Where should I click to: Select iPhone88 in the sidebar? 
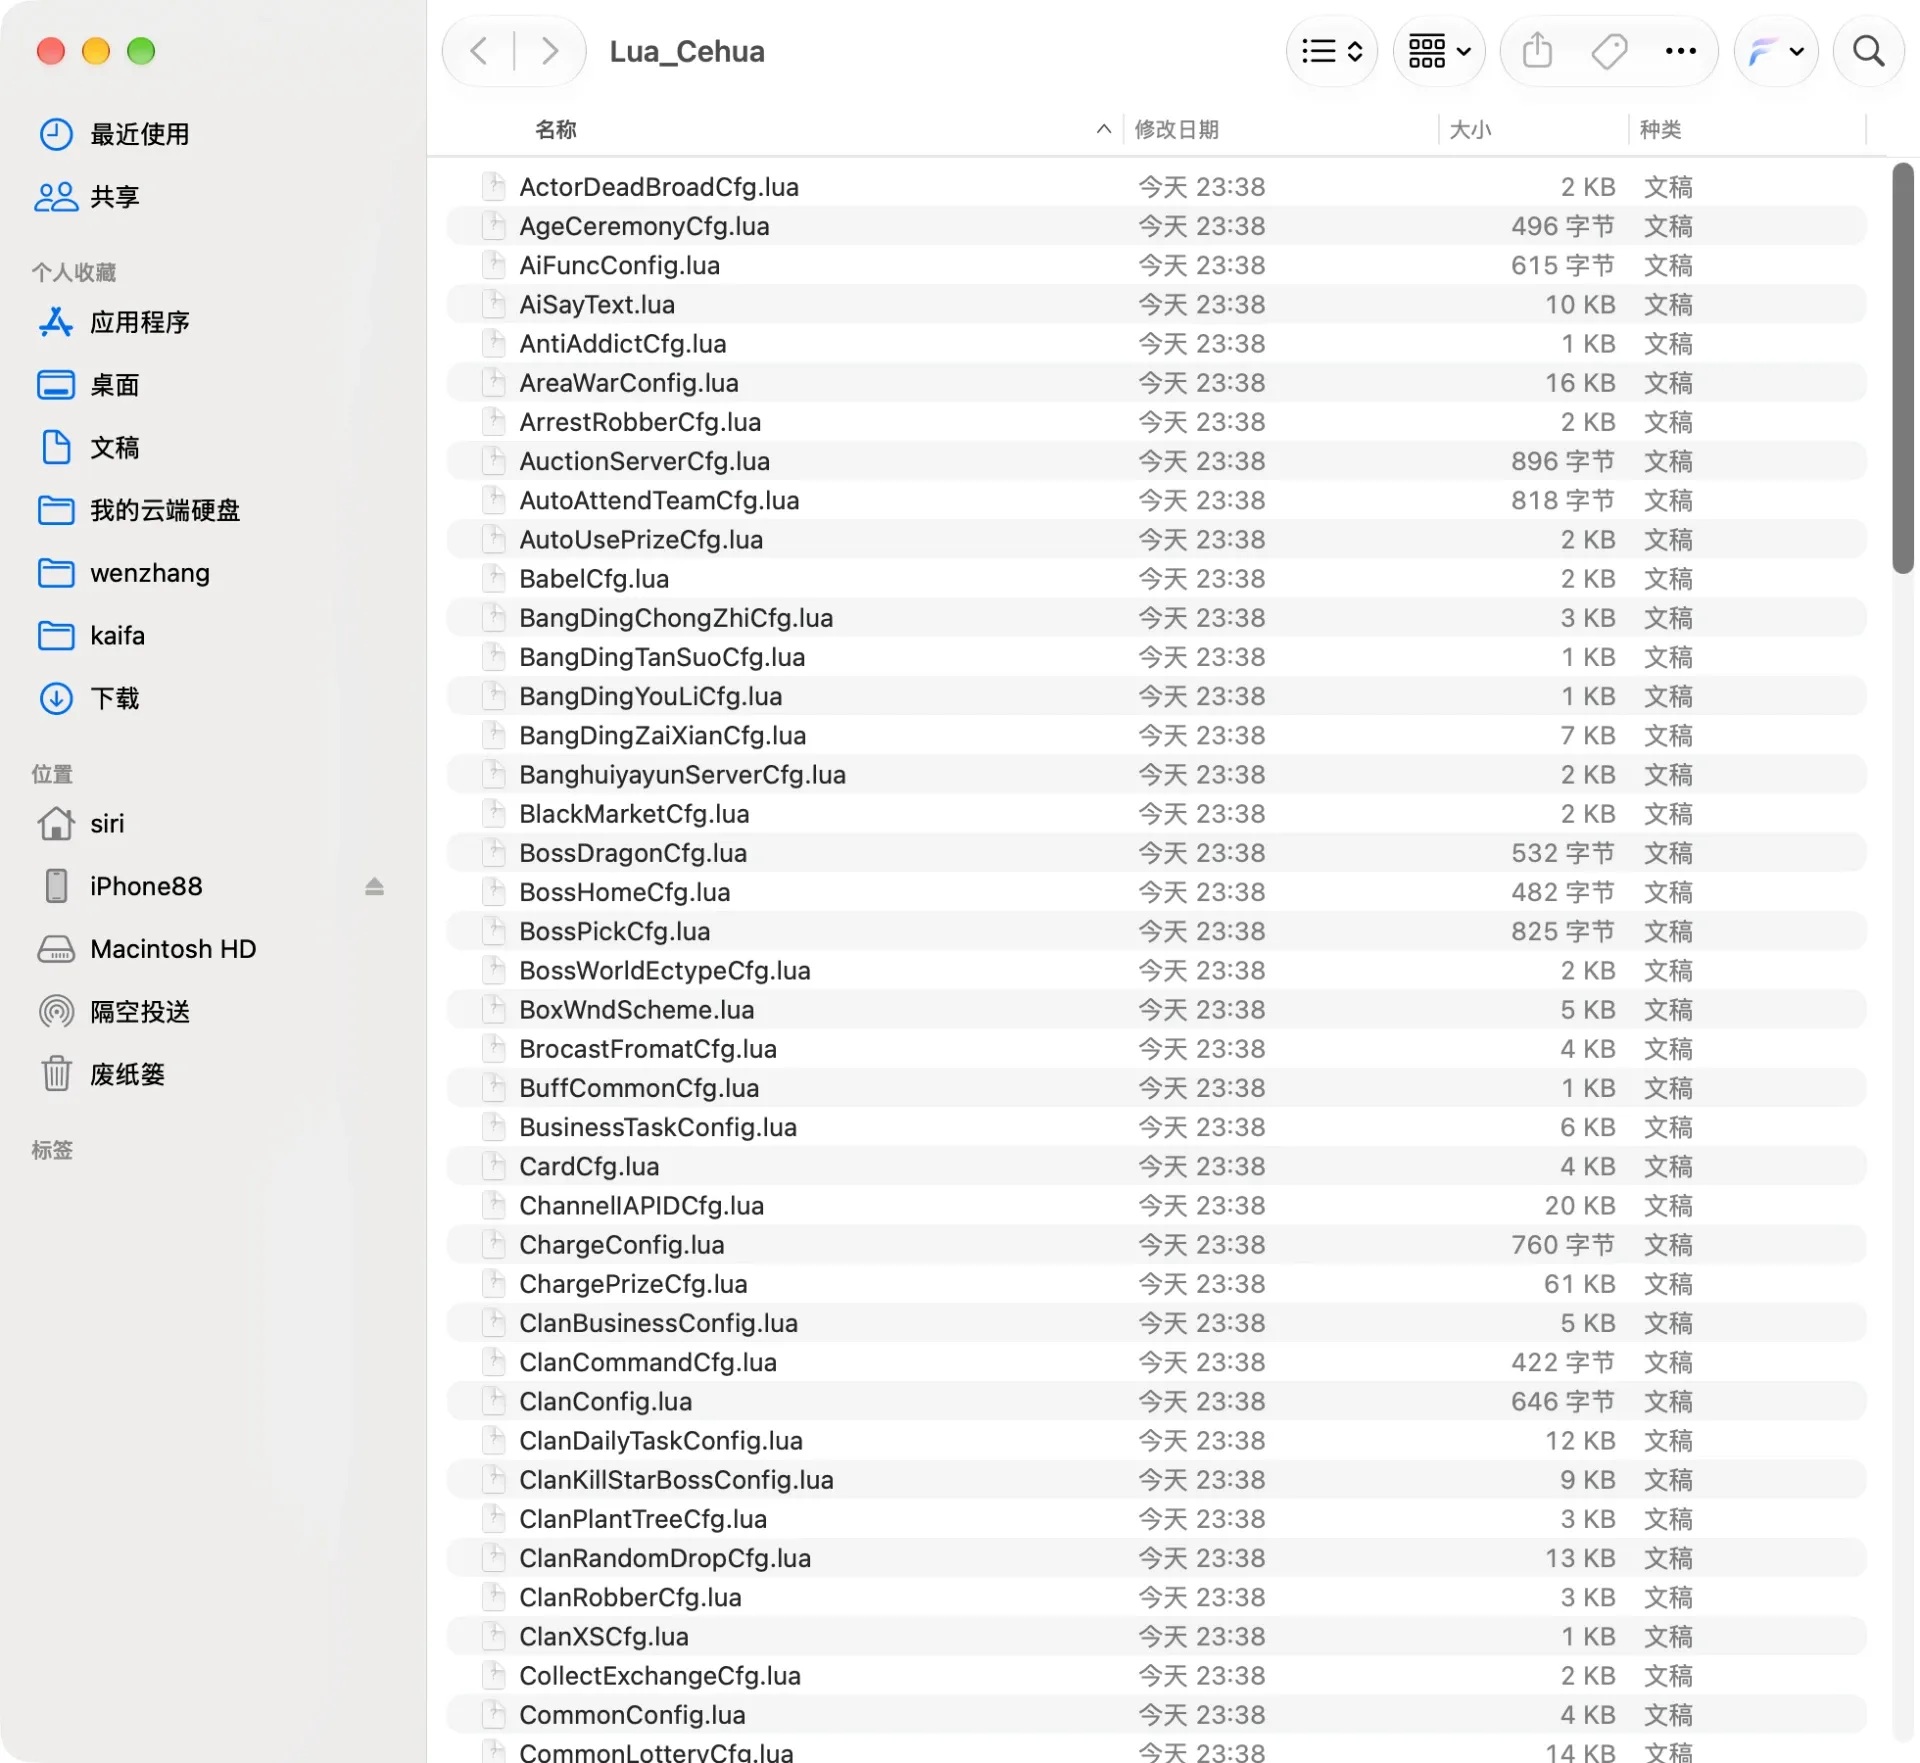146,887
